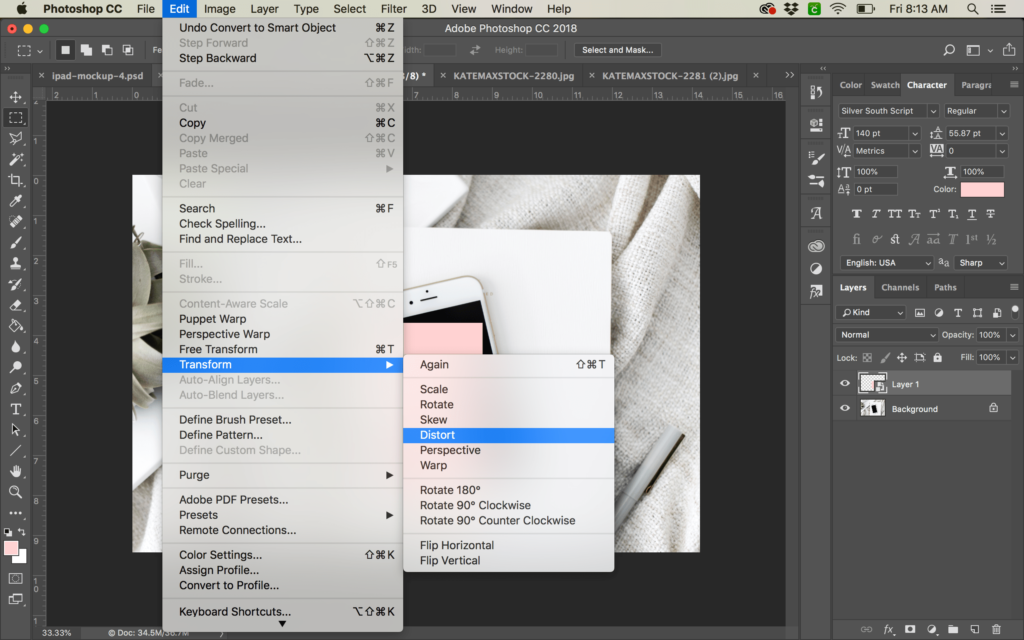1024x640 pixels.
Task: Select the History Brush tool
Action: (16, 285)
